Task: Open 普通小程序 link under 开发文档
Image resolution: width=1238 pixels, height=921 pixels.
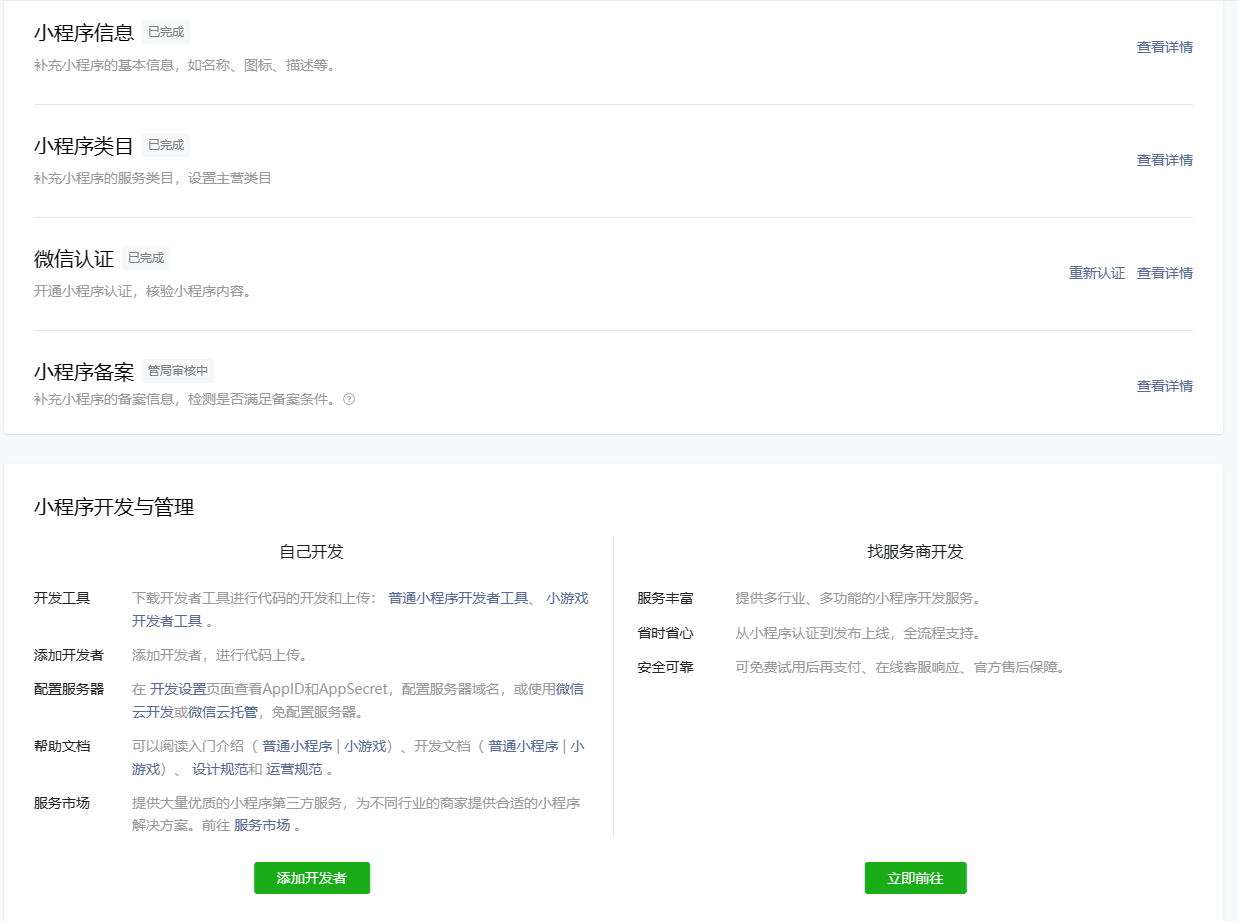Action: coord(523,746)
